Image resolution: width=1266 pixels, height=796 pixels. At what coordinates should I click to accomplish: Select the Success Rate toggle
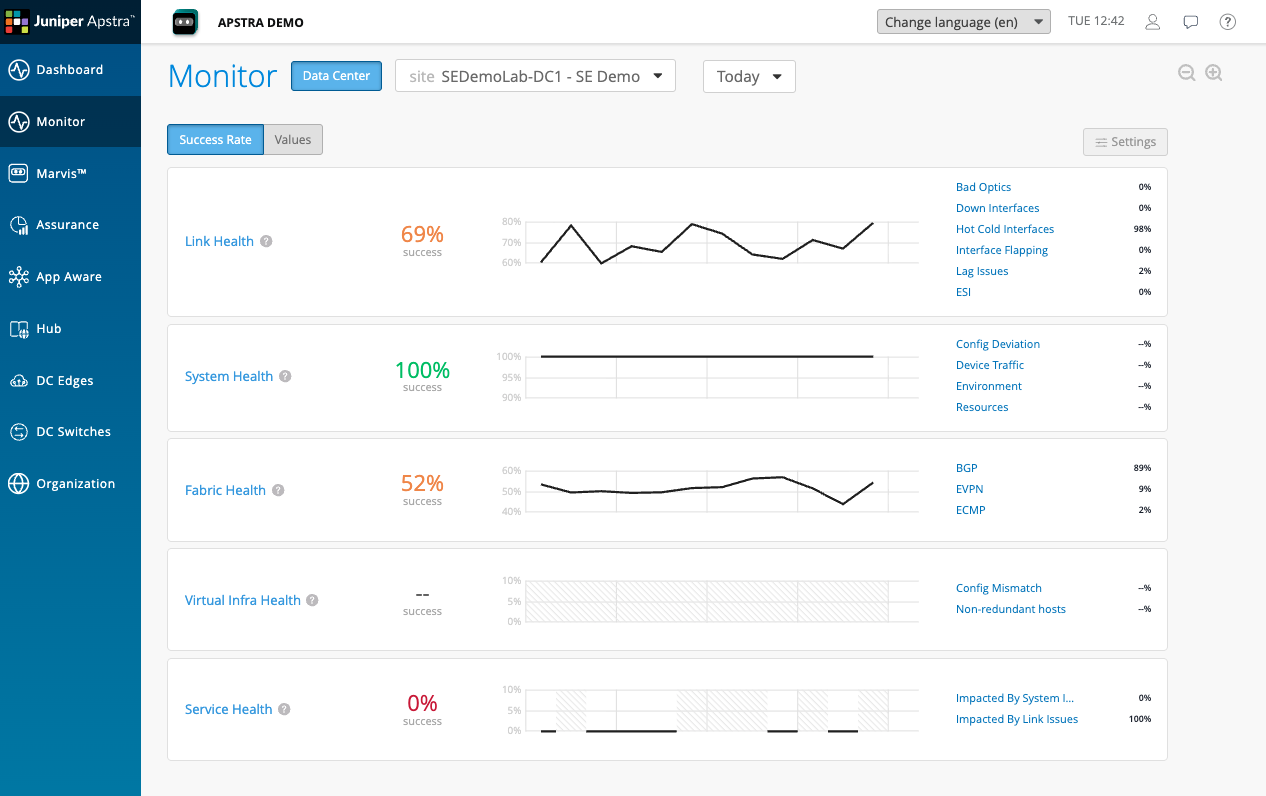pos(215,139)
